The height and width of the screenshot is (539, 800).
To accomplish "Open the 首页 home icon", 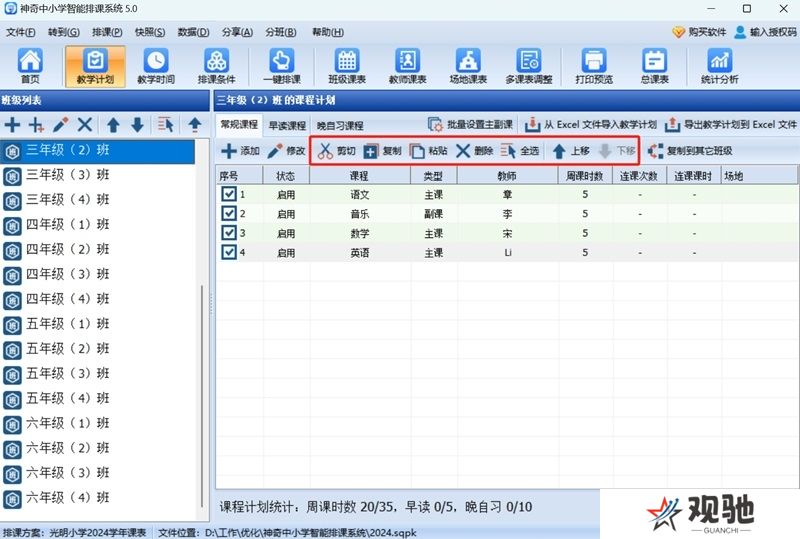I will (30, 66).
